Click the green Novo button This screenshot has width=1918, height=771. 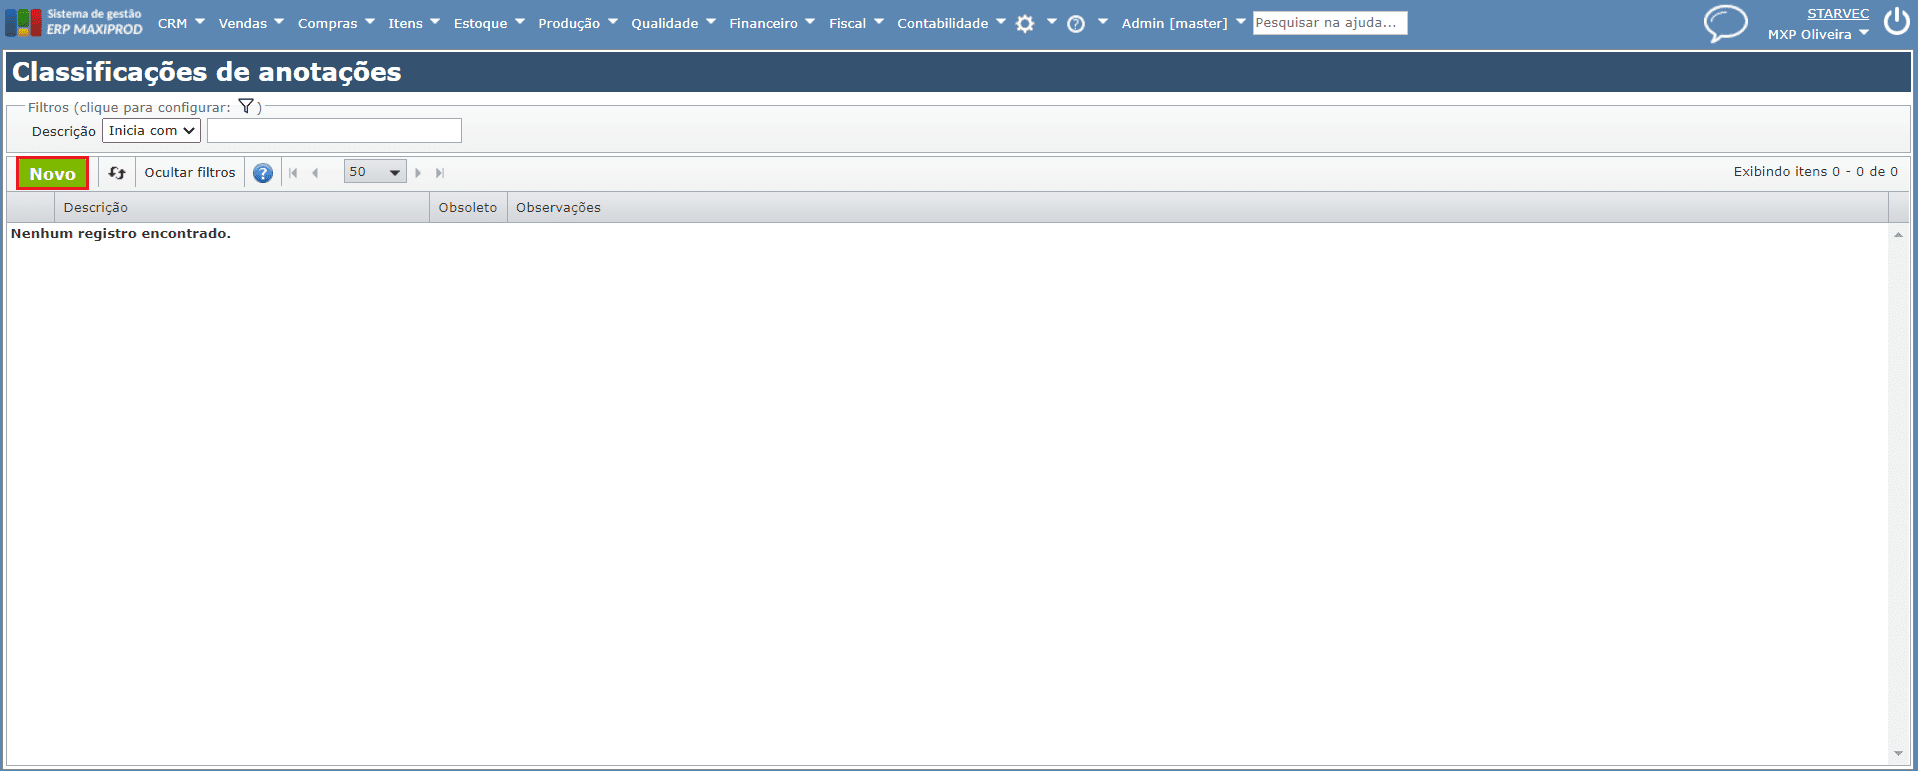click(x=52, y=173)
